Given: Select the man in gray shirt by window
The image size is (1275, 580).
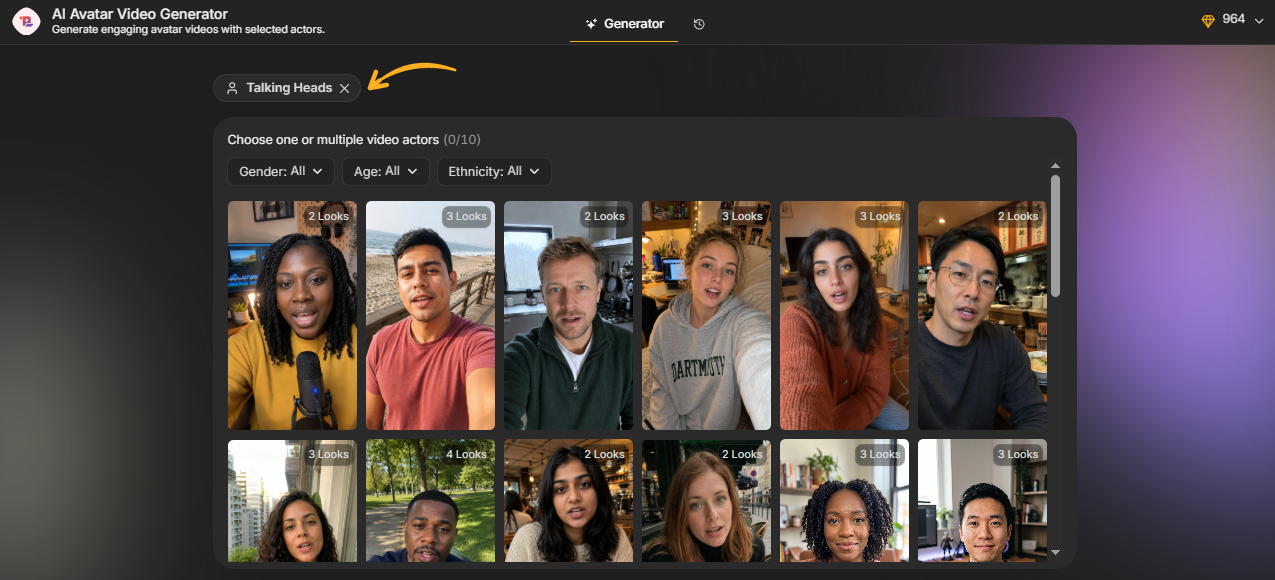Looking at the screenshot, I should 982,501.
